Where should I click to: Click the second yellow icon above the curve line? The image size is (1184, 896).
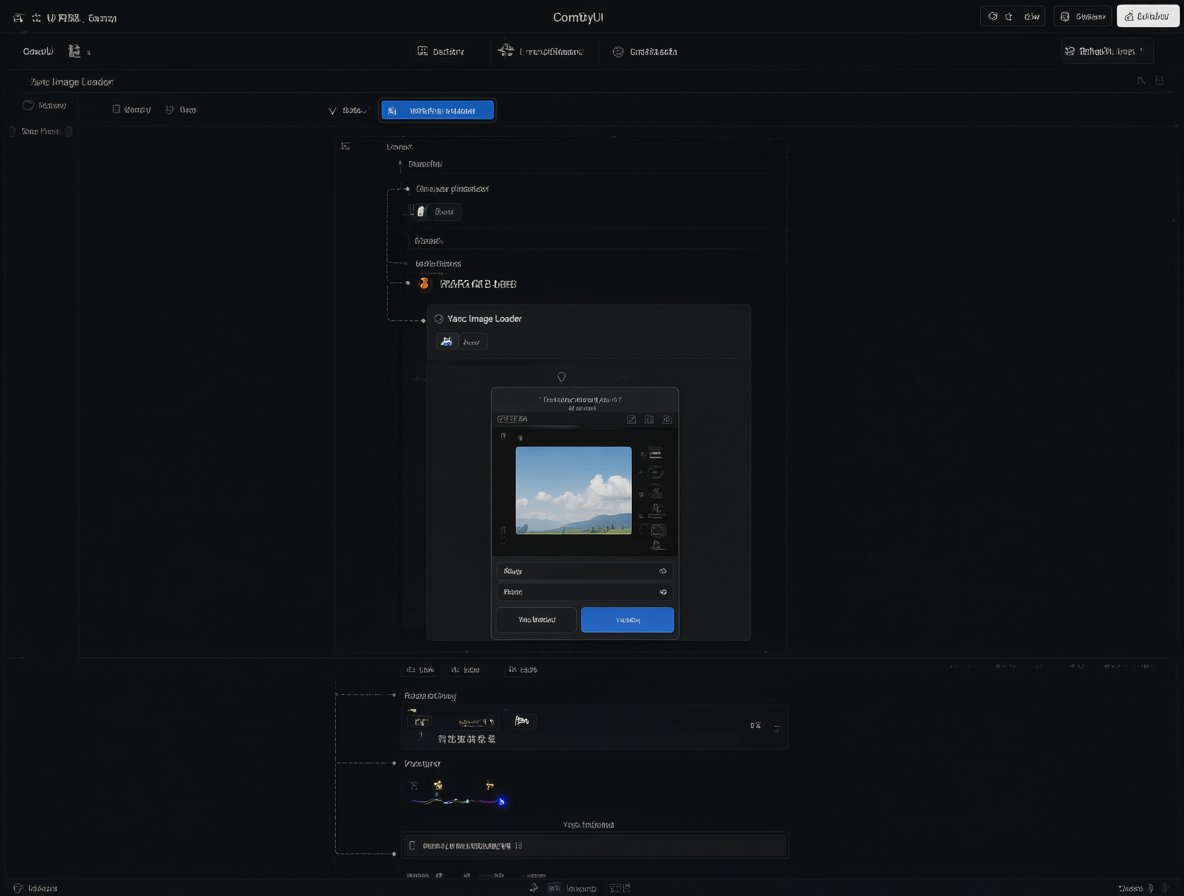[x=489, y=786]
